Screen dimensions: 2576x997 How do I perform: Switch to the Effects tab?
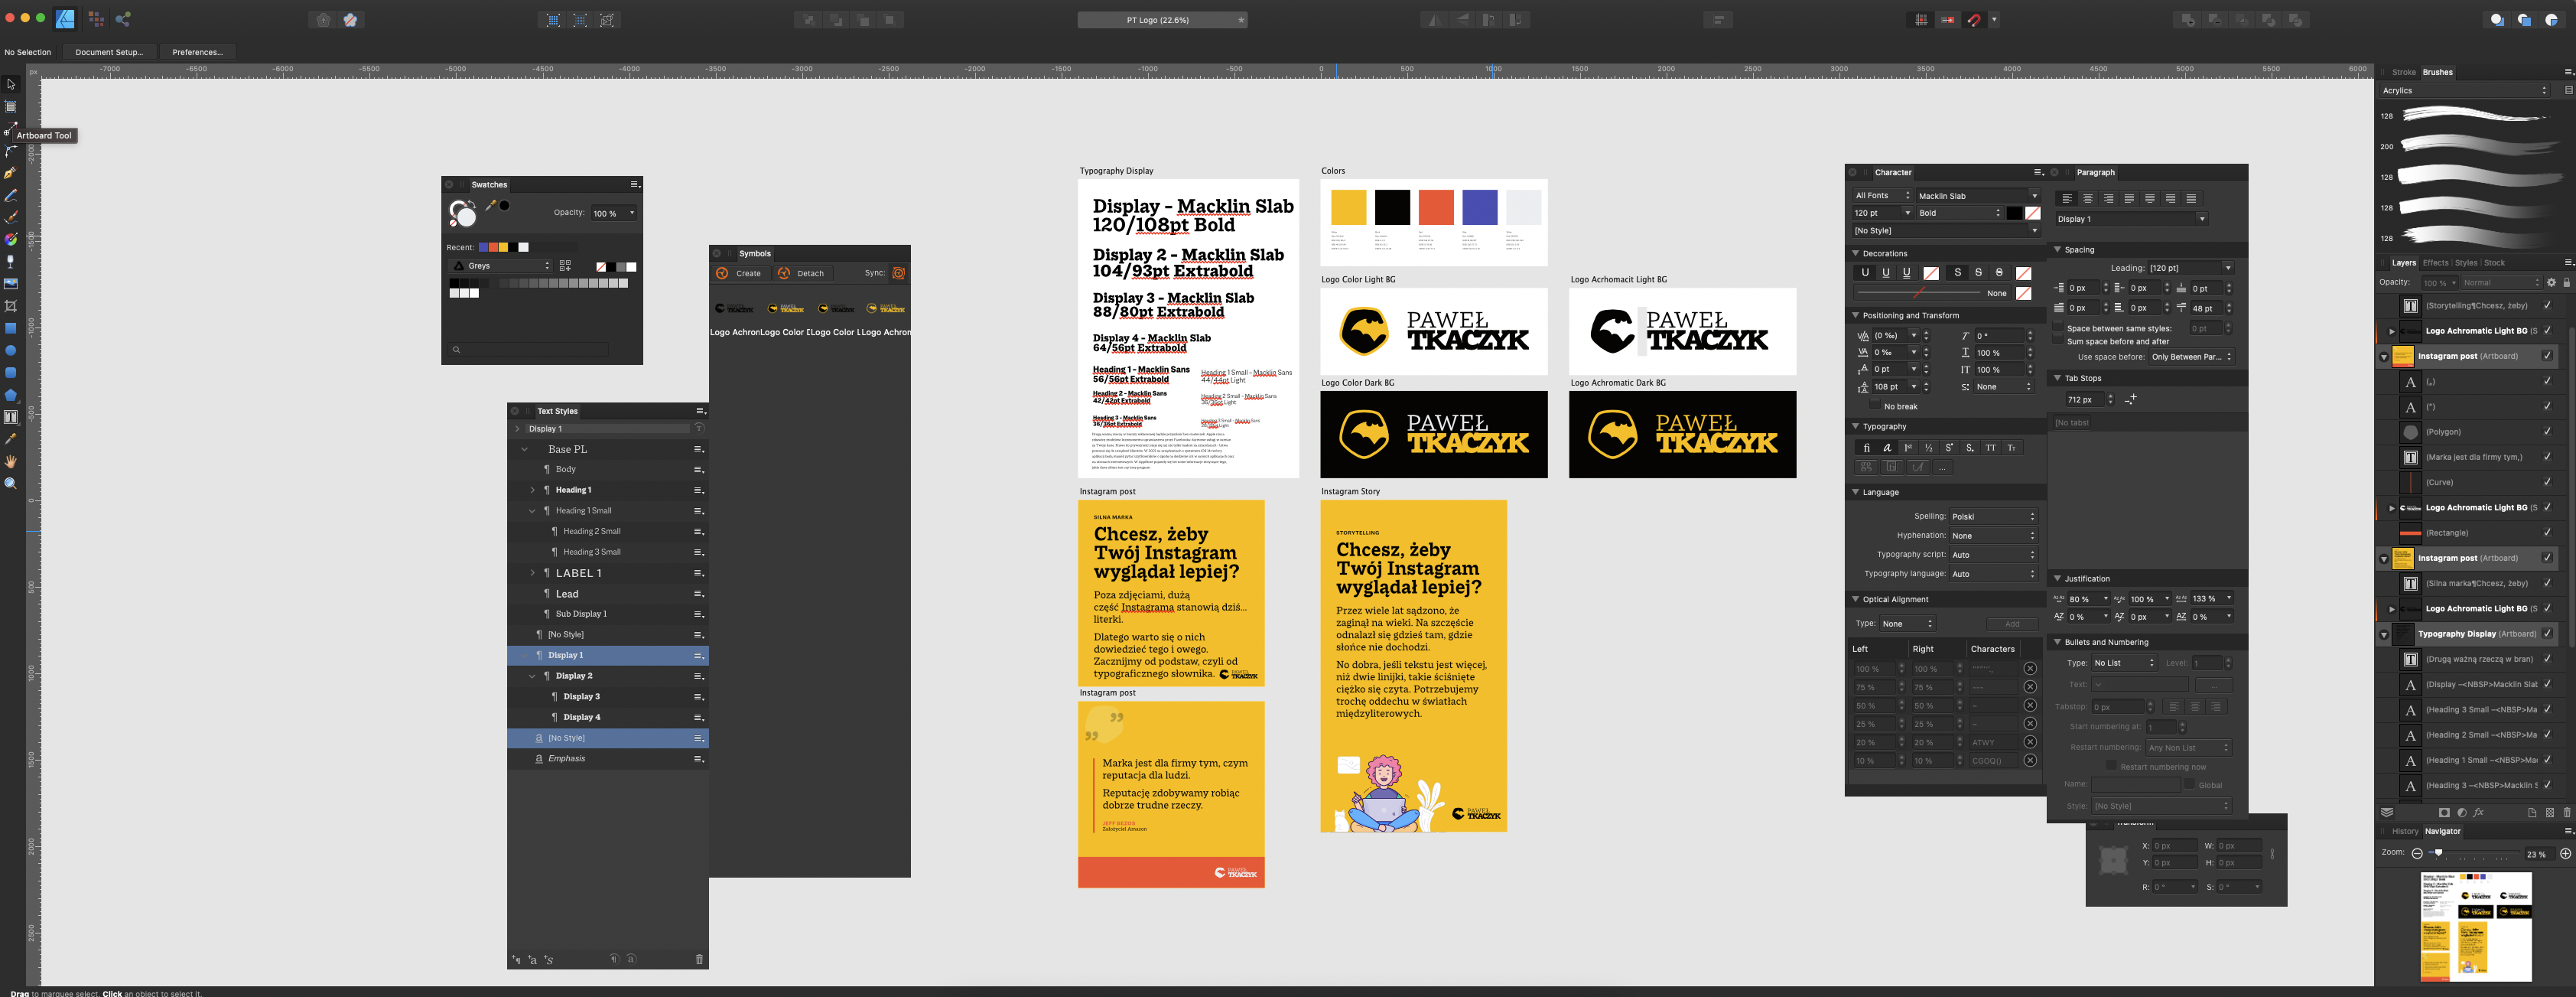[x=2435, y=263]
